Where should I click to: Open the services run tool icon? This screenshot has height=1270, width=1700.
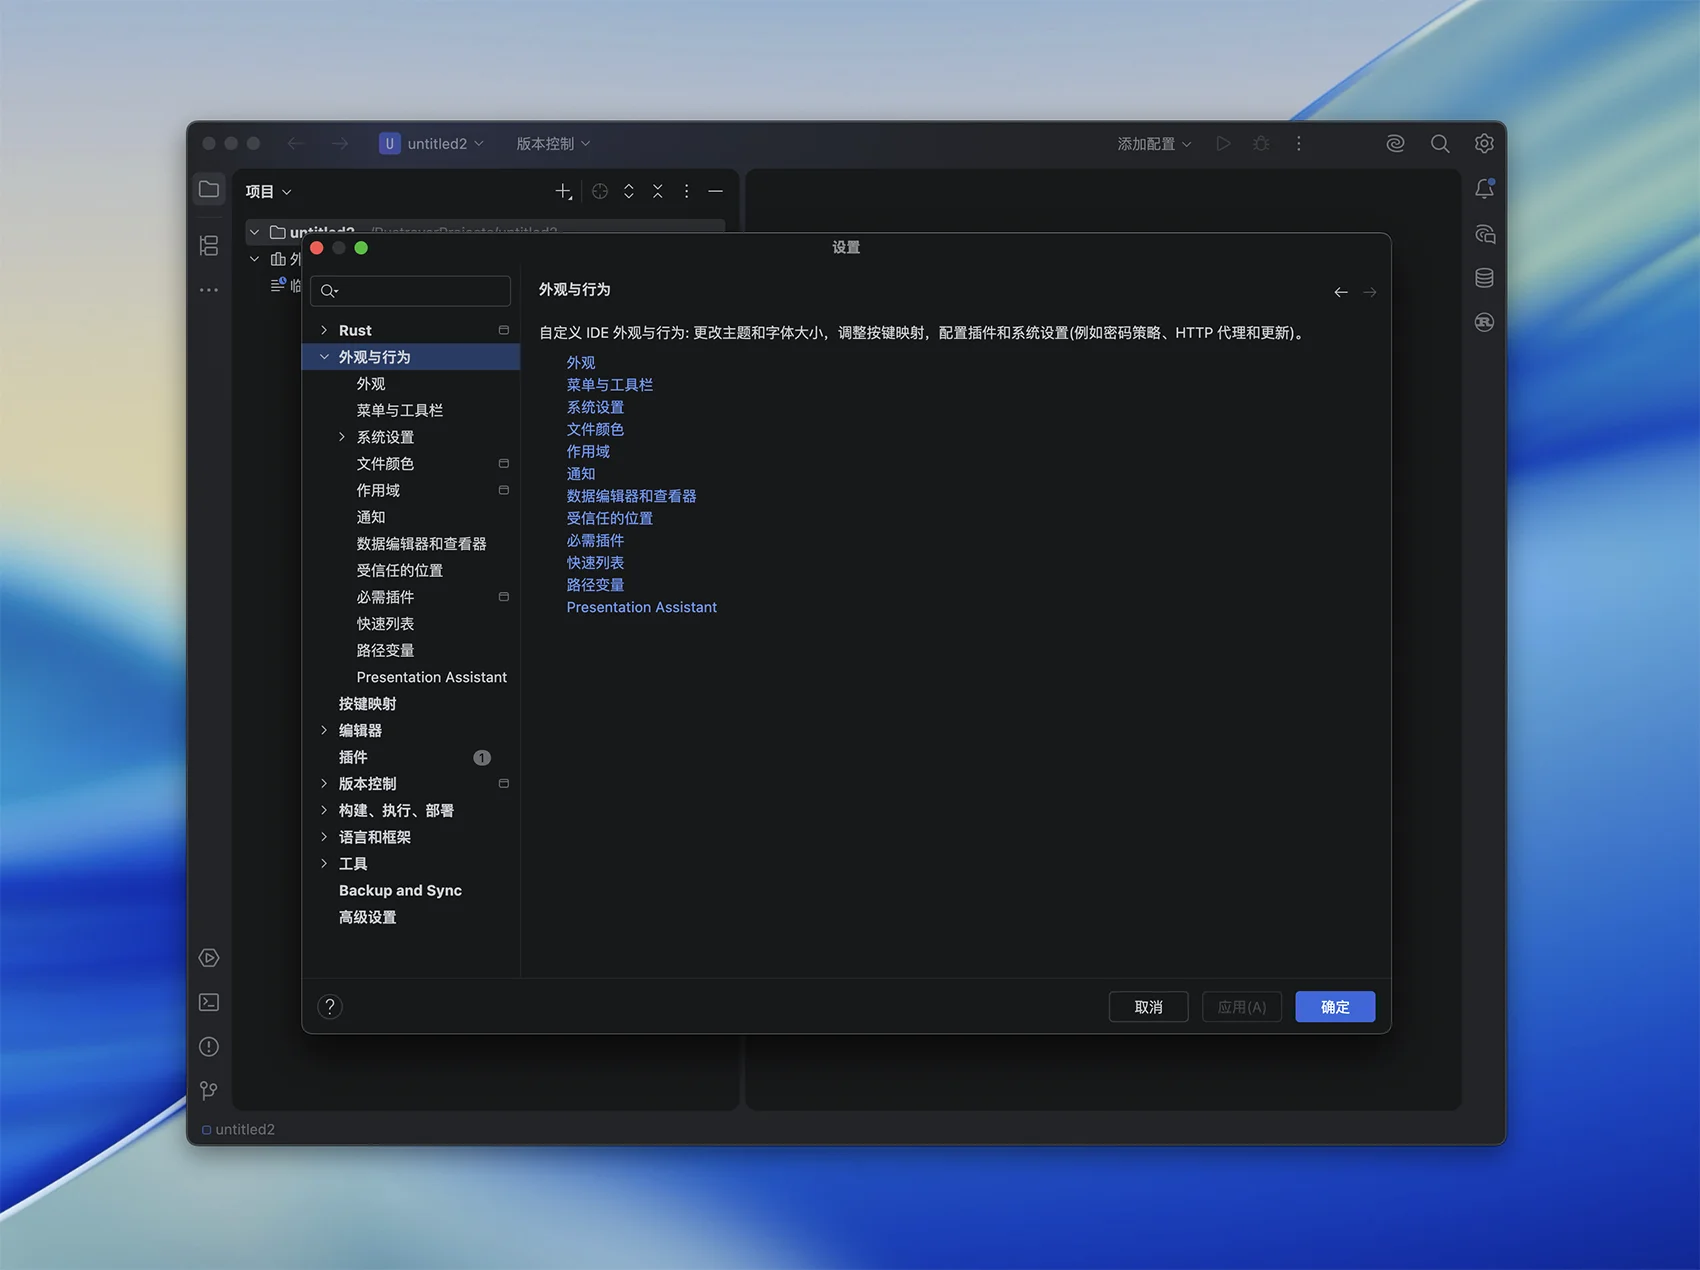(x=209, y=958)
